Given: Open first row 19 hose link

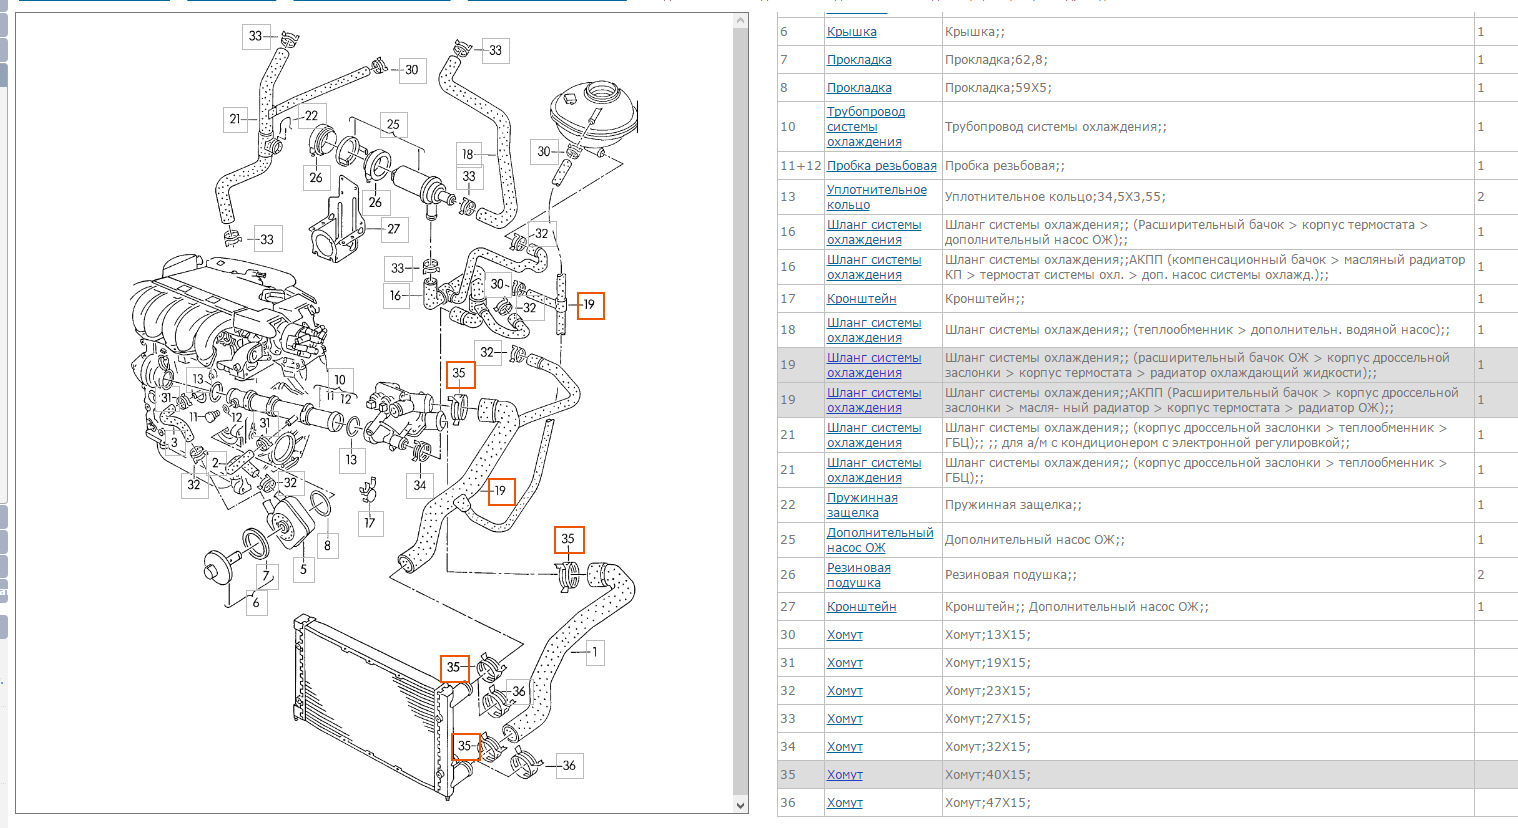Looking at the screenshot, I should [874, 365].
